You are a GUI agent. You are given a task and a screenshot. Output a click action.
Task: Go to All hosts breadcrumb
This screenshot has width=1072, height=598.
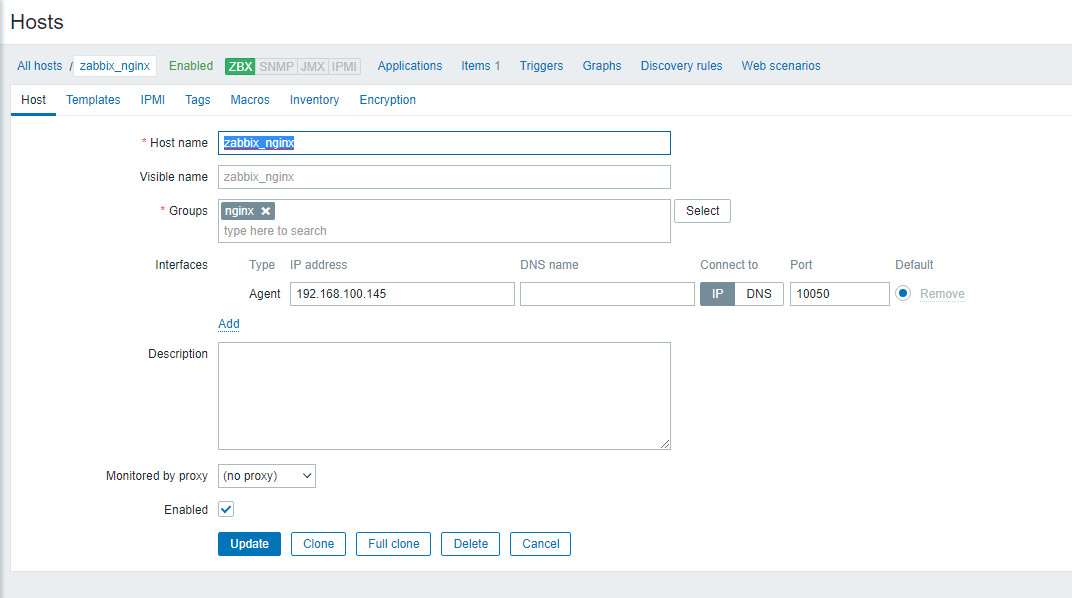point(40,66)
